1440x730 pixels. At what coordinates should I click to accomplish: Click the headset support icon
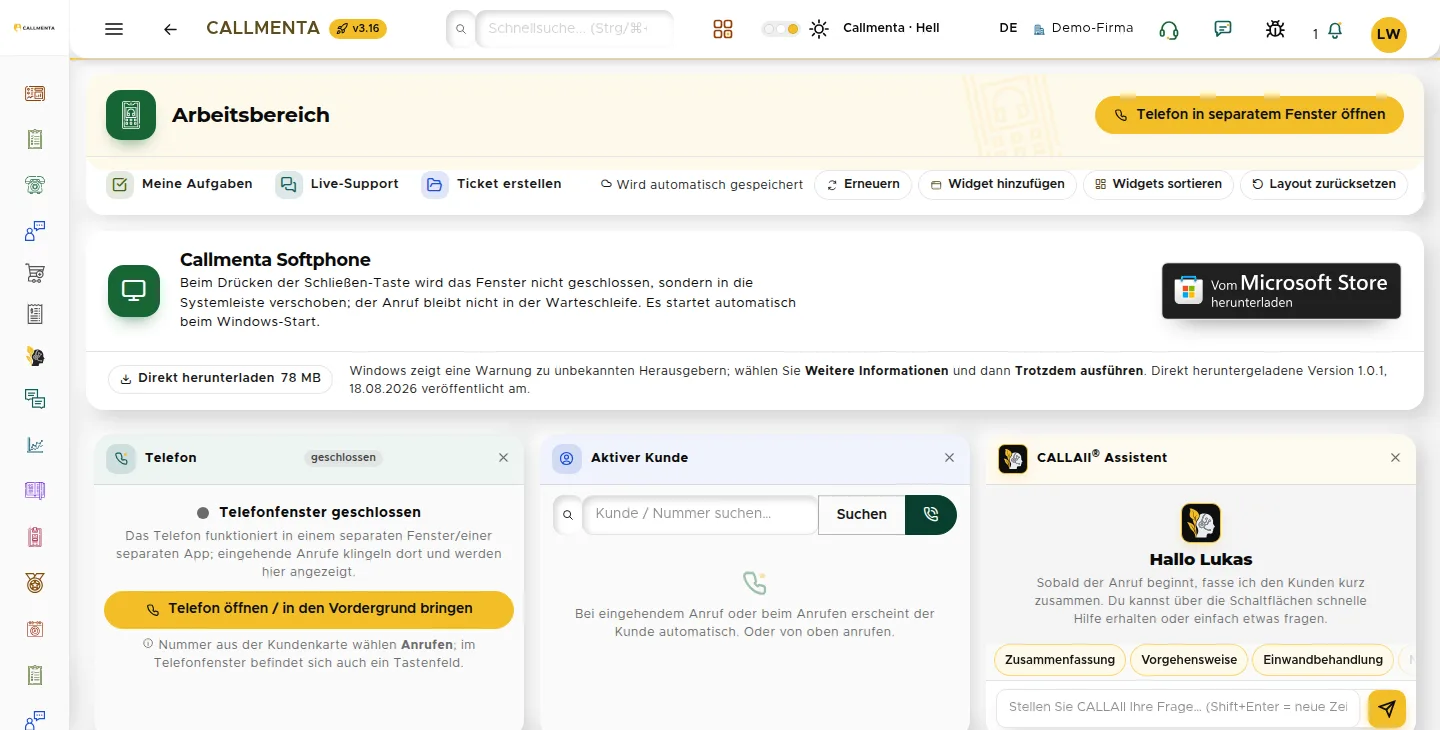[1168, 29]
